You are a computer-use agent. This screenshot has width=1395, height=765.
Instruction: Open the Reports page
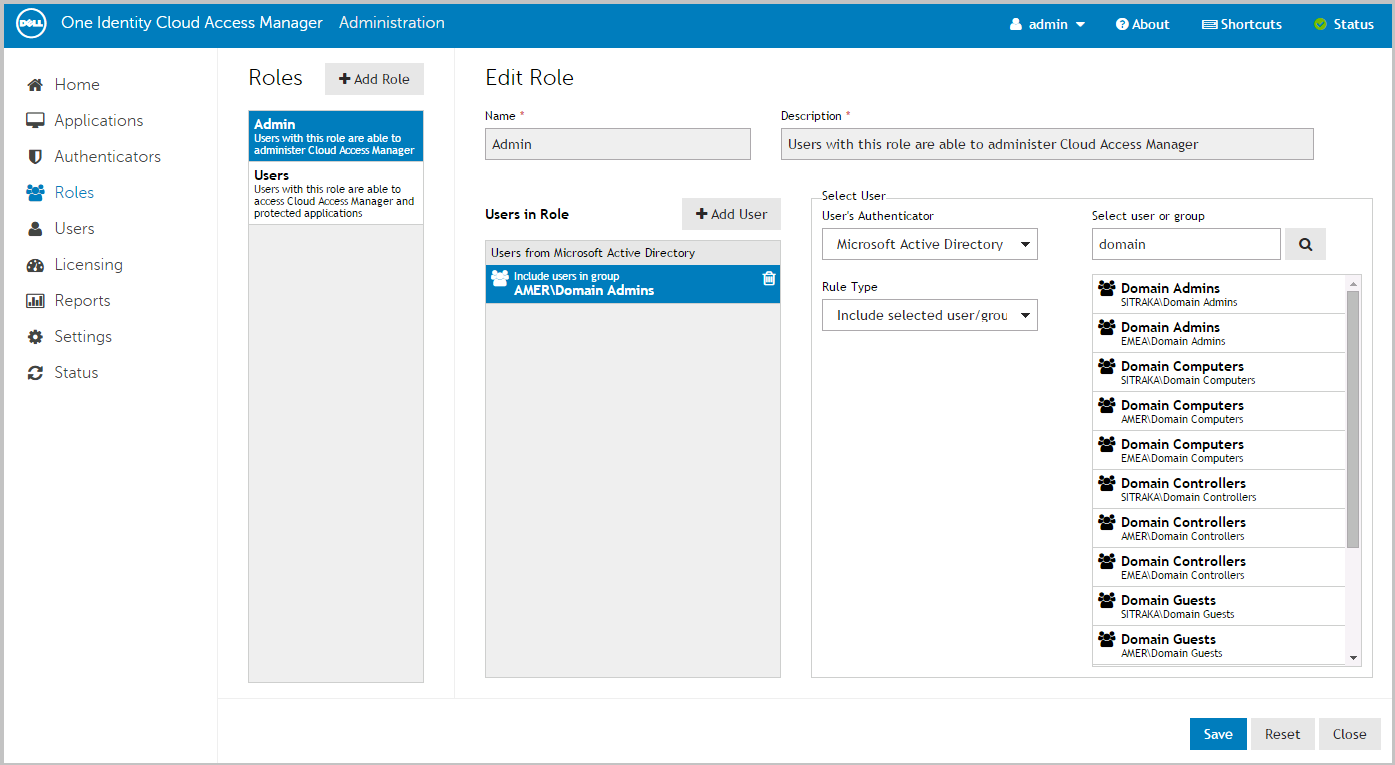[x=82, y=301]
